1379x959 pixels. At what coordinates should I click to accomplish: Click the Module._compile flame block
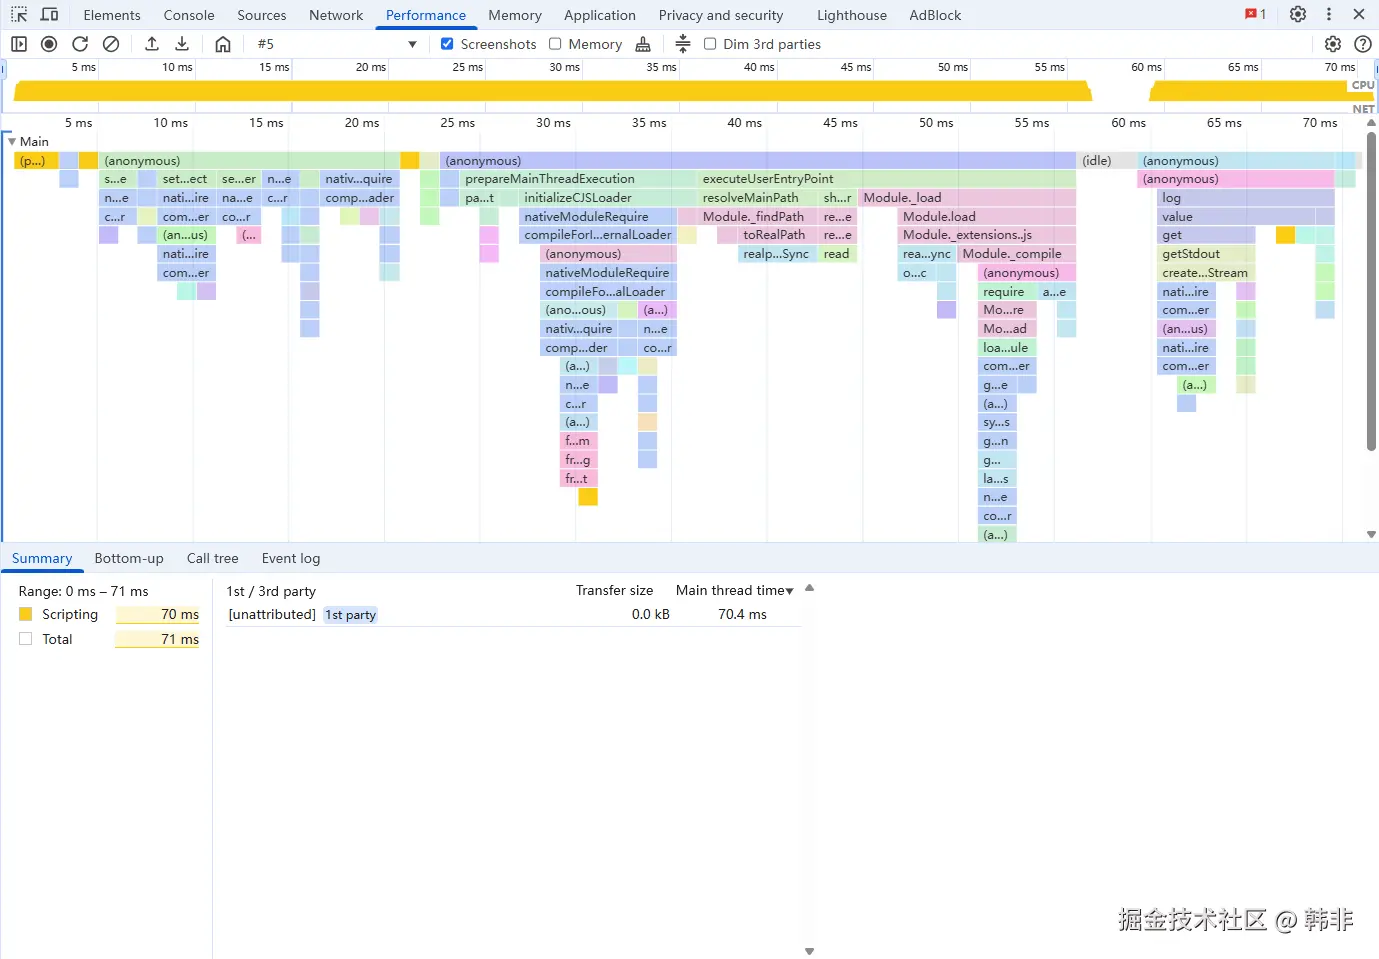pos(1017,254)
